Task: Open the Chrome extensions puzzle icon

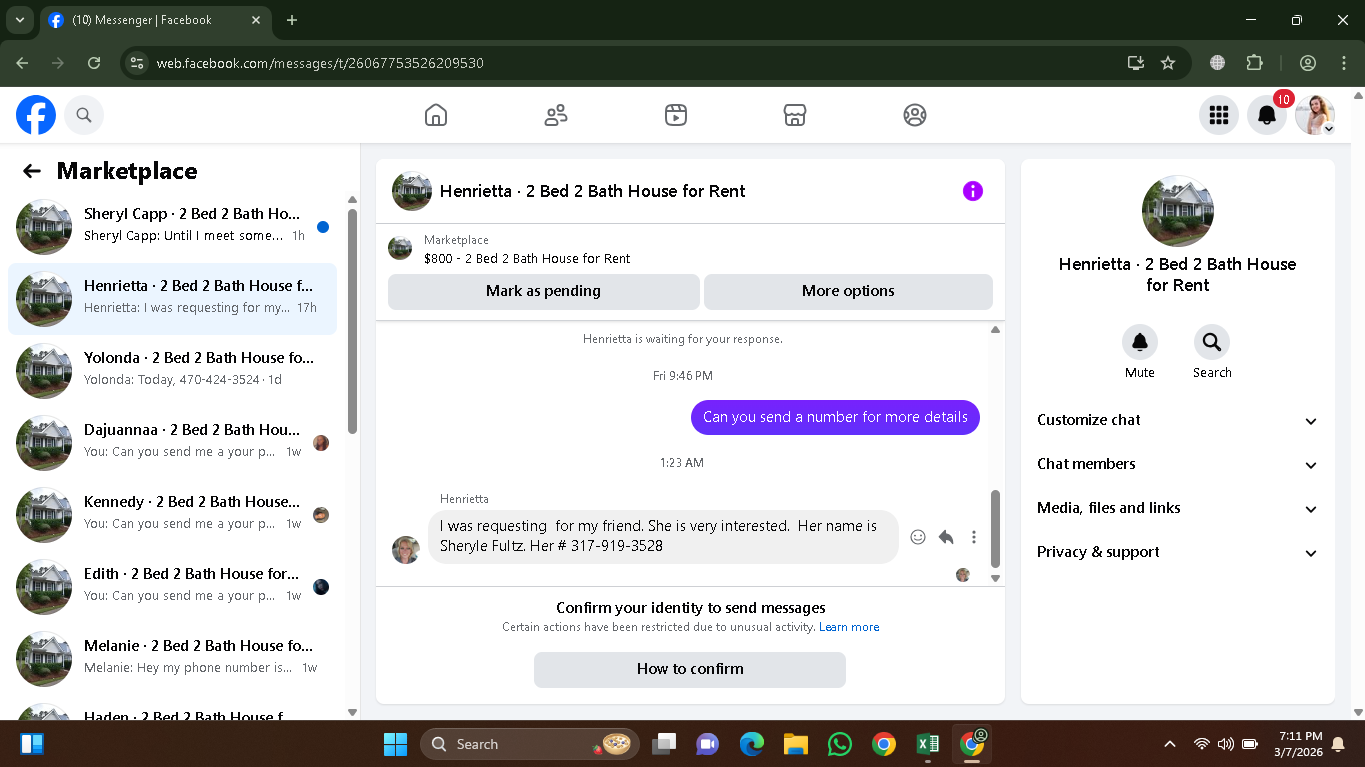Action: coord(1255,63)
